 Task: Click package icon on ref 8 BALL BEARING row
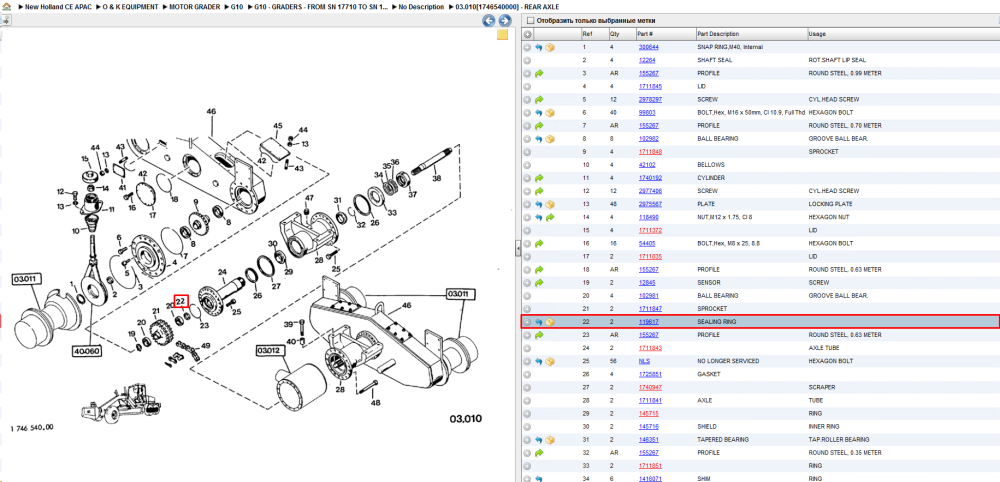[x=550, y=138]
